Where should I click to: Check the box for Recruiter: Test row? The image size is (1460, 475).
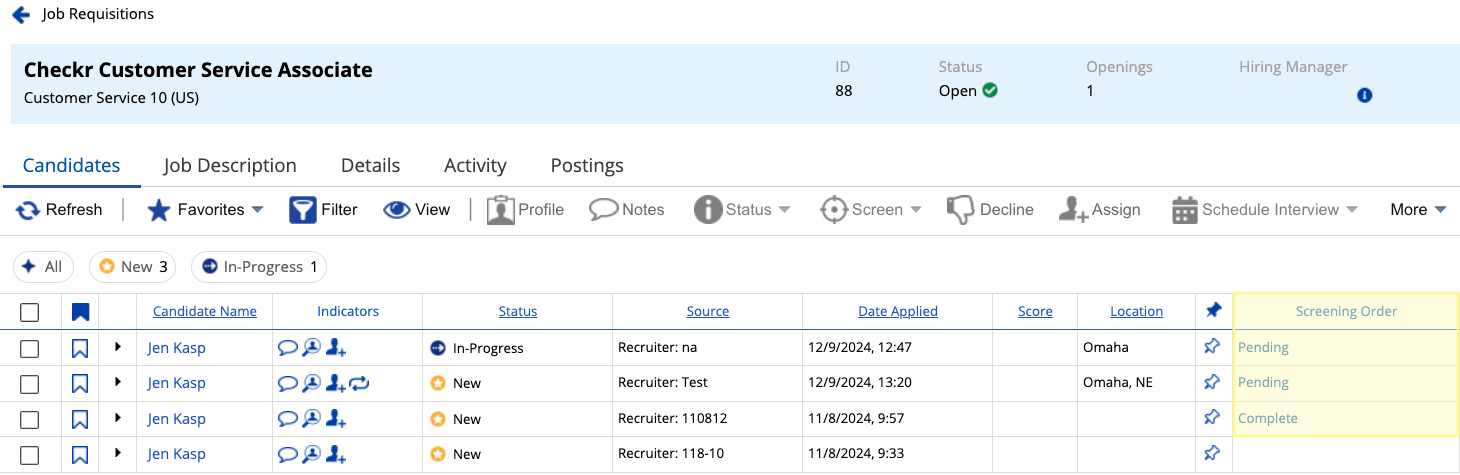click(30, 384)
